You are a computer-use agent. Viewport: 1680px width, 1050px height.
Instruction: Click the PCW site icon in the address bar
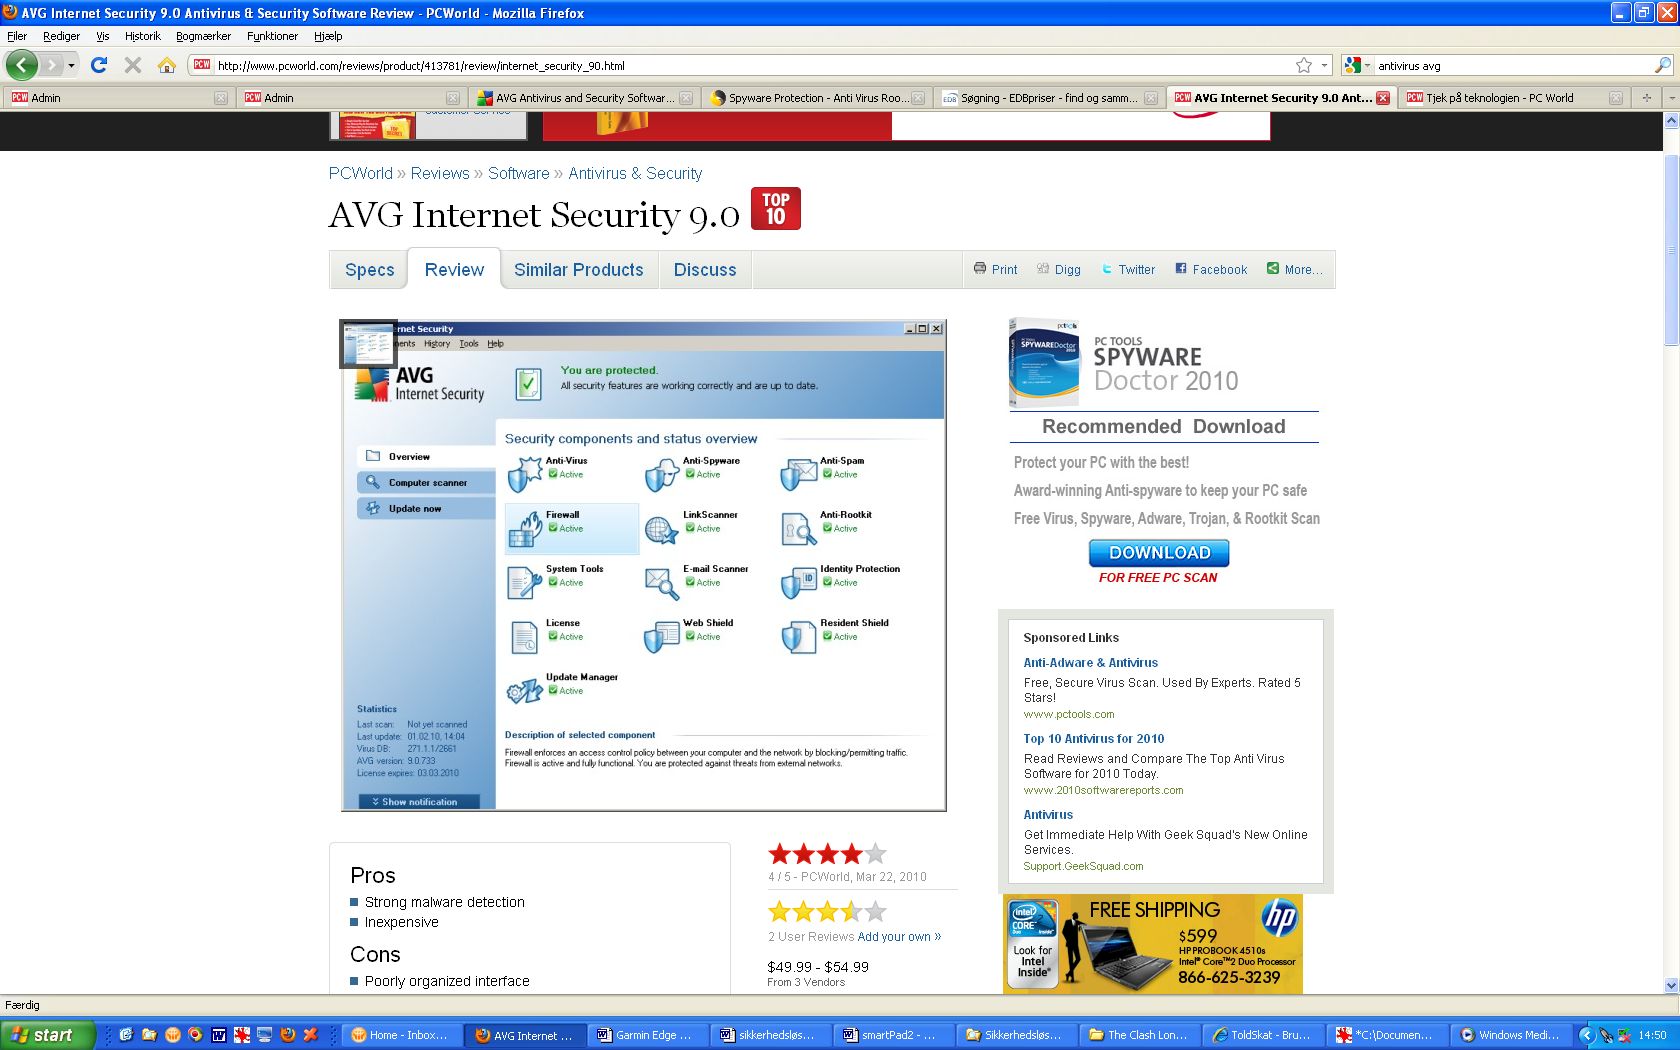click(202, 65)
